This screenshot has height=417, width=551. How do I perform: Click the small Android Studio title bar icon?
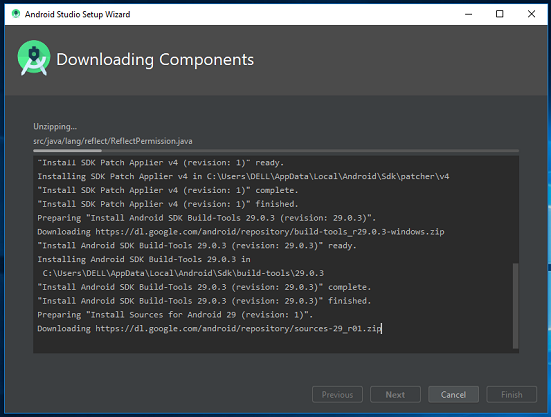tap(15, 14)
